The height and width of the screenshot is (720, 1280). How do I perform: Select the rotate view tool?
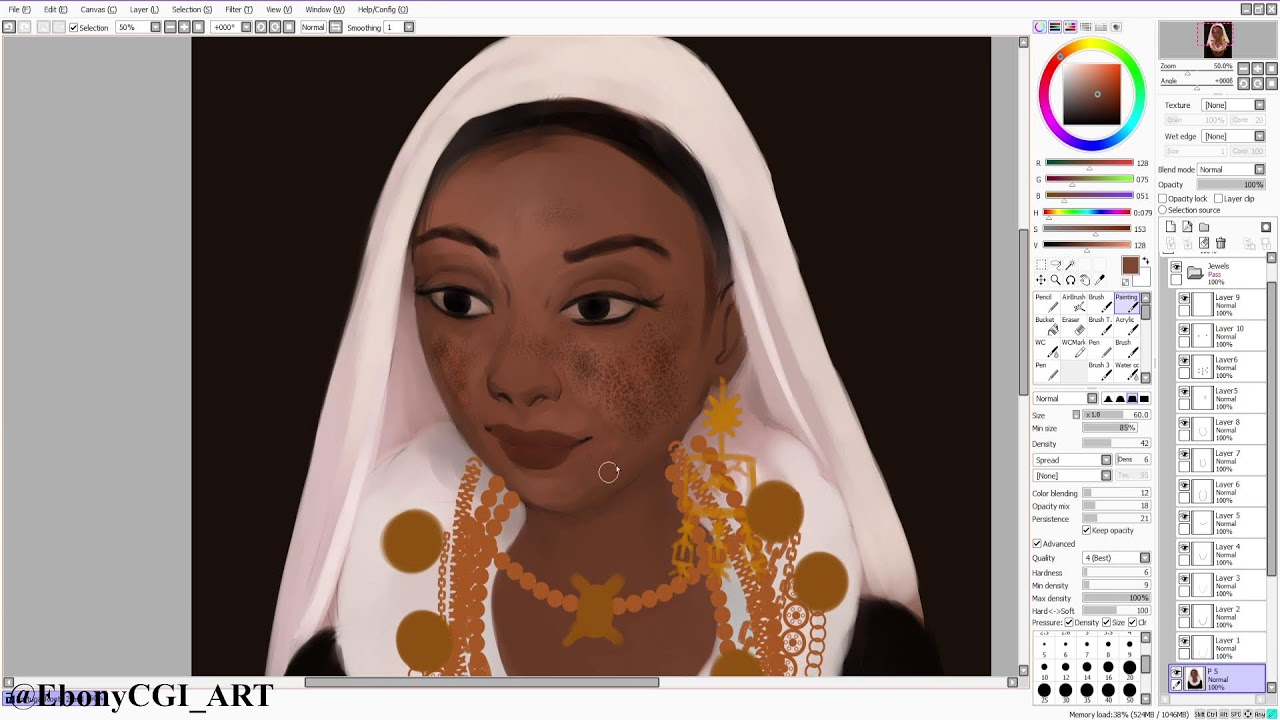1070,280
